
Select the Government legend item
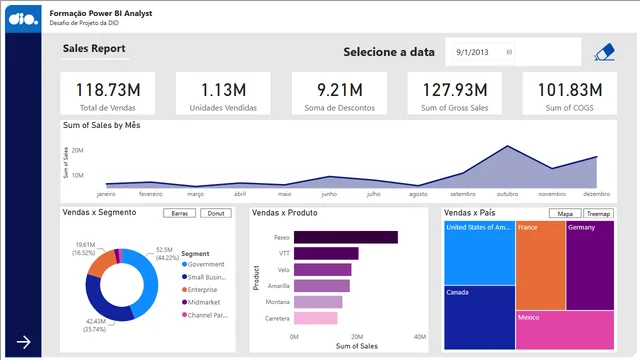coord(203,264)
